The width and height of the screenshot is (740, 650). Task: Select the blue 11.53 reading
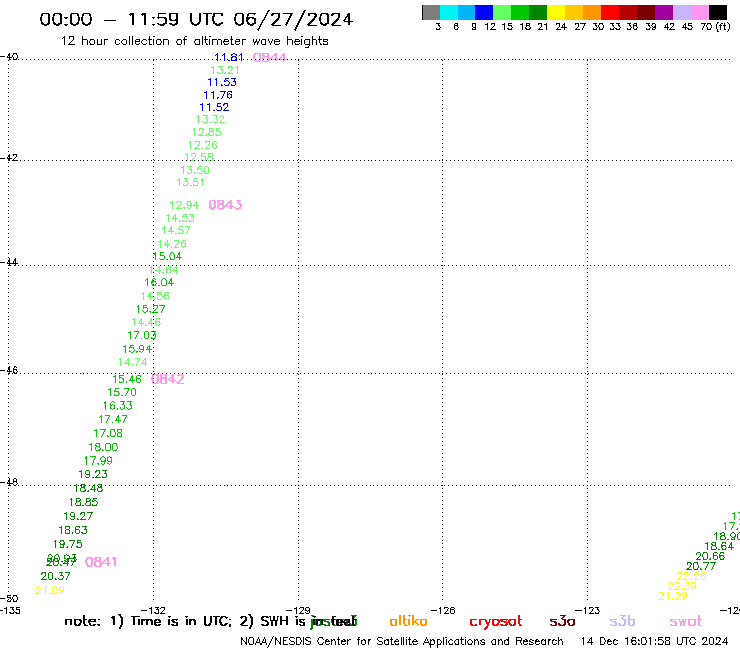pos(222,82)
